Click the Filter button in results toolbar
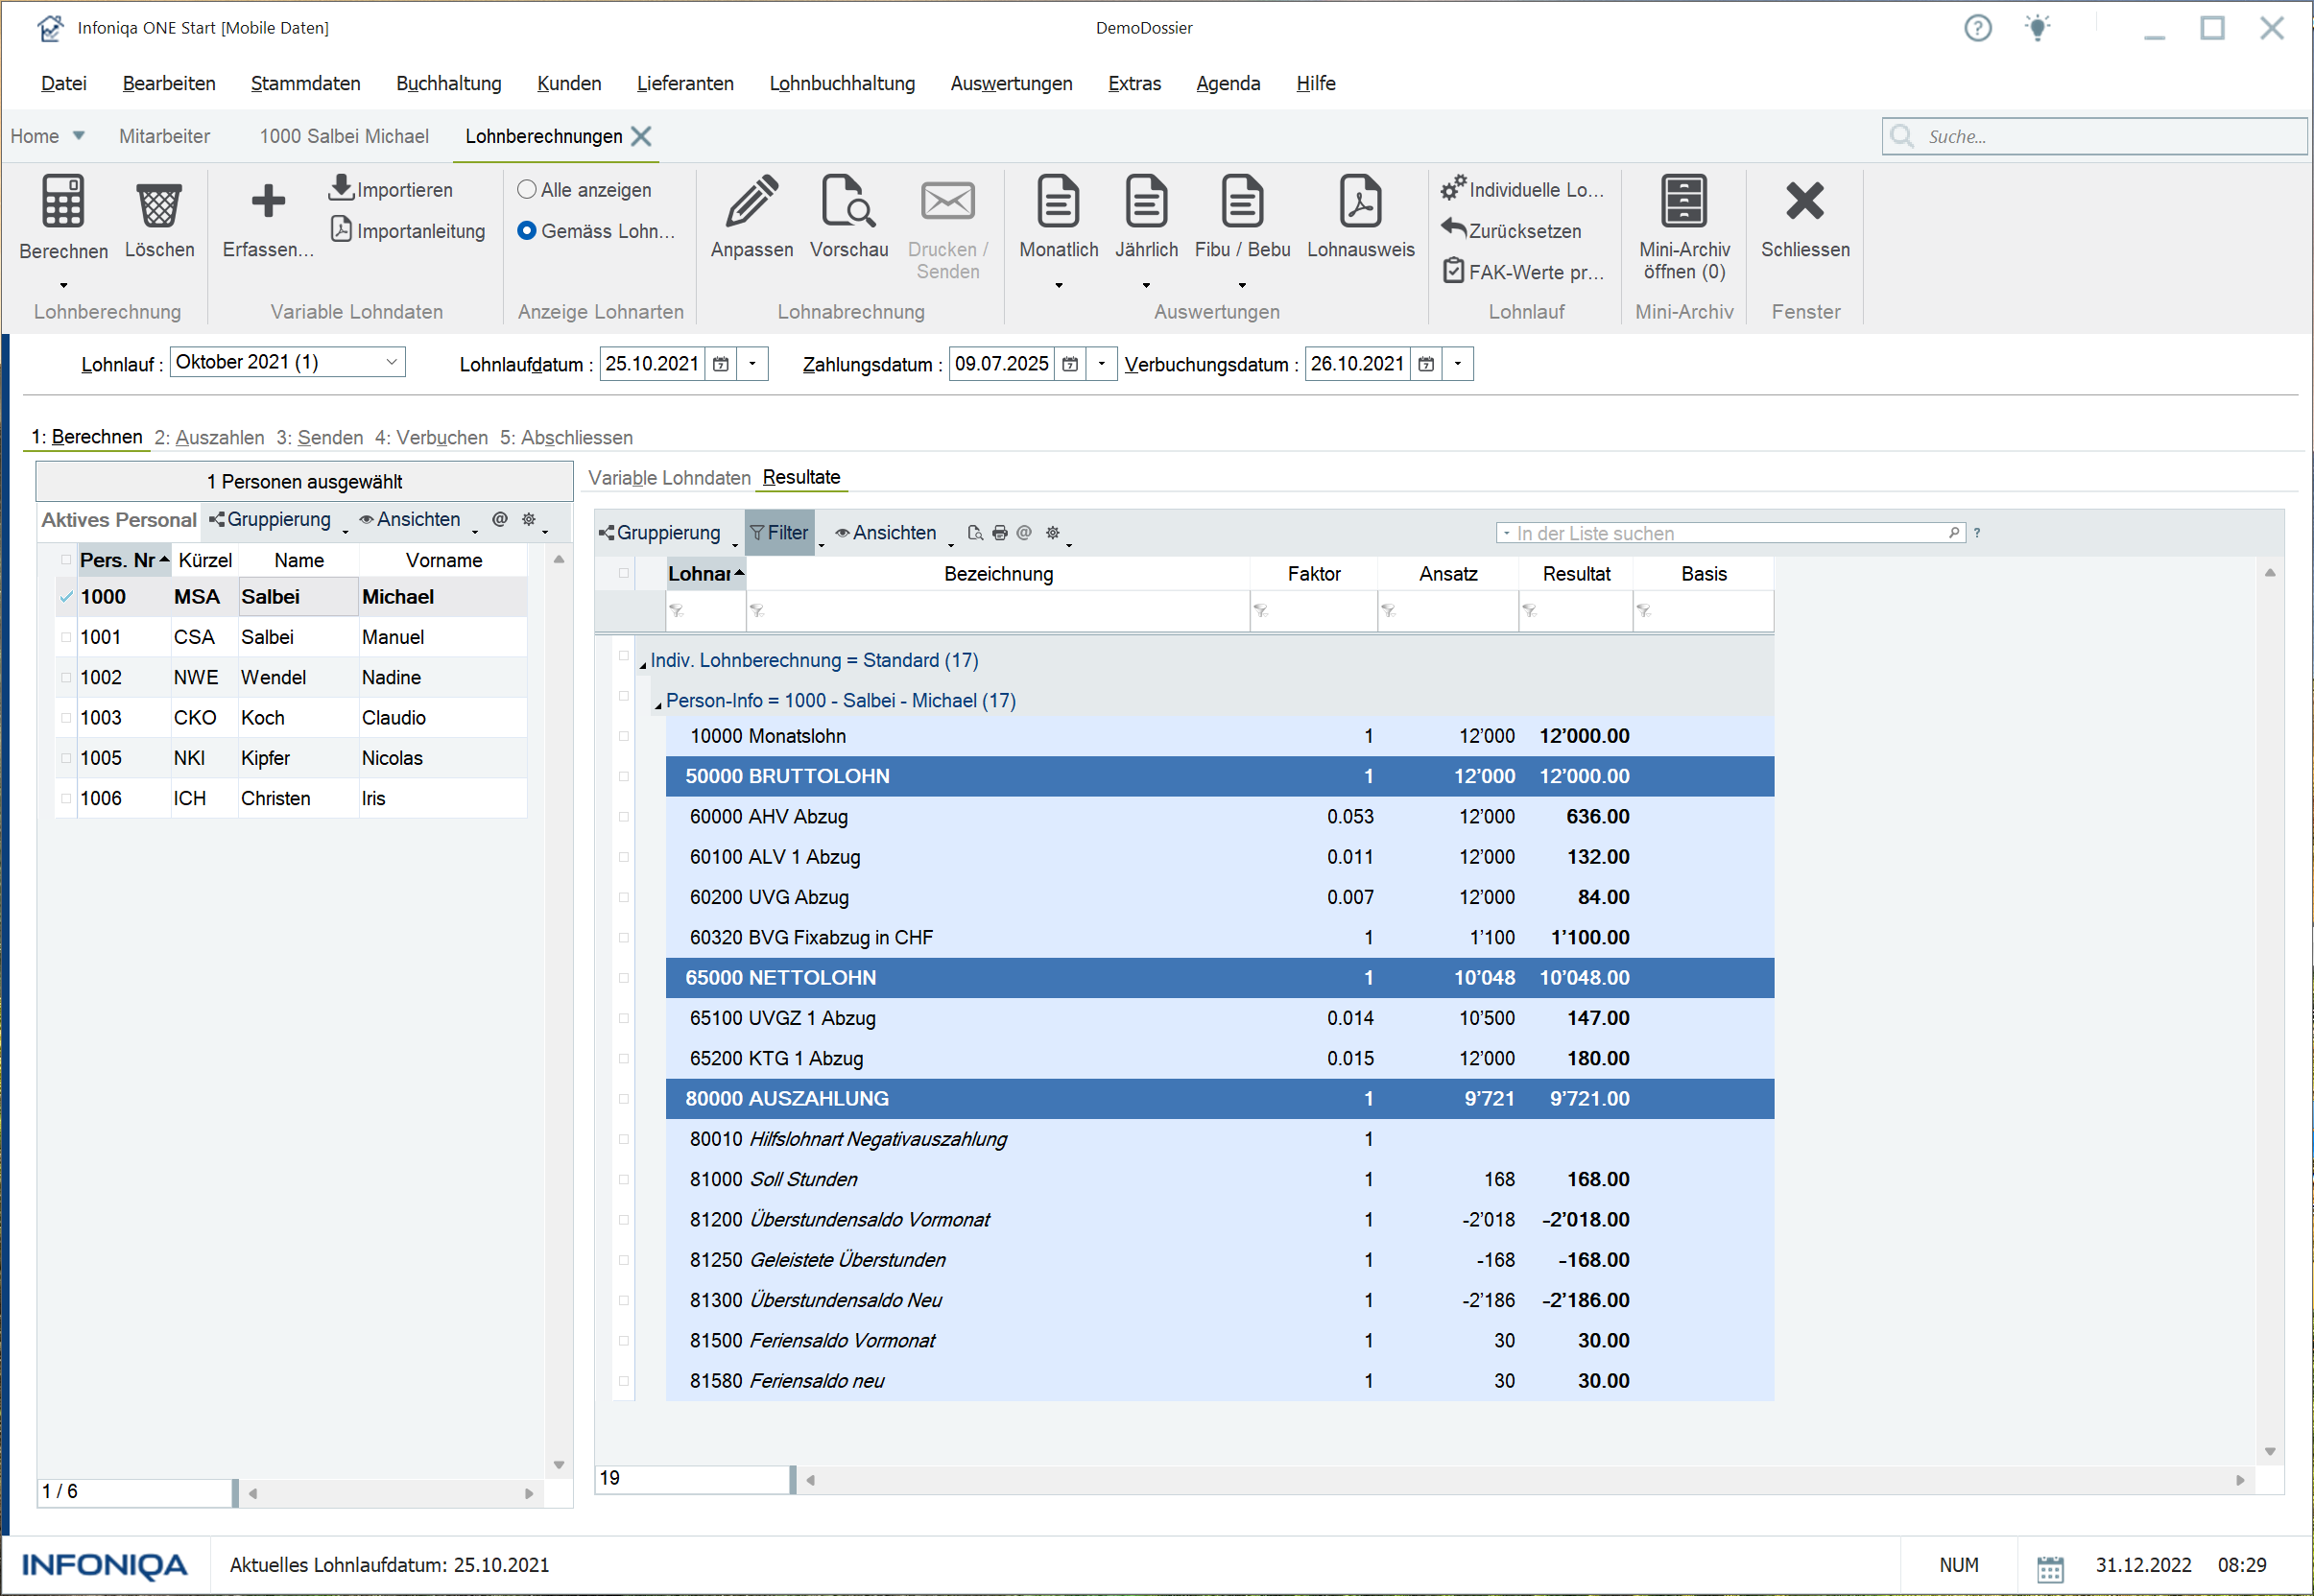2314x1596 pixels. [779, 533]
